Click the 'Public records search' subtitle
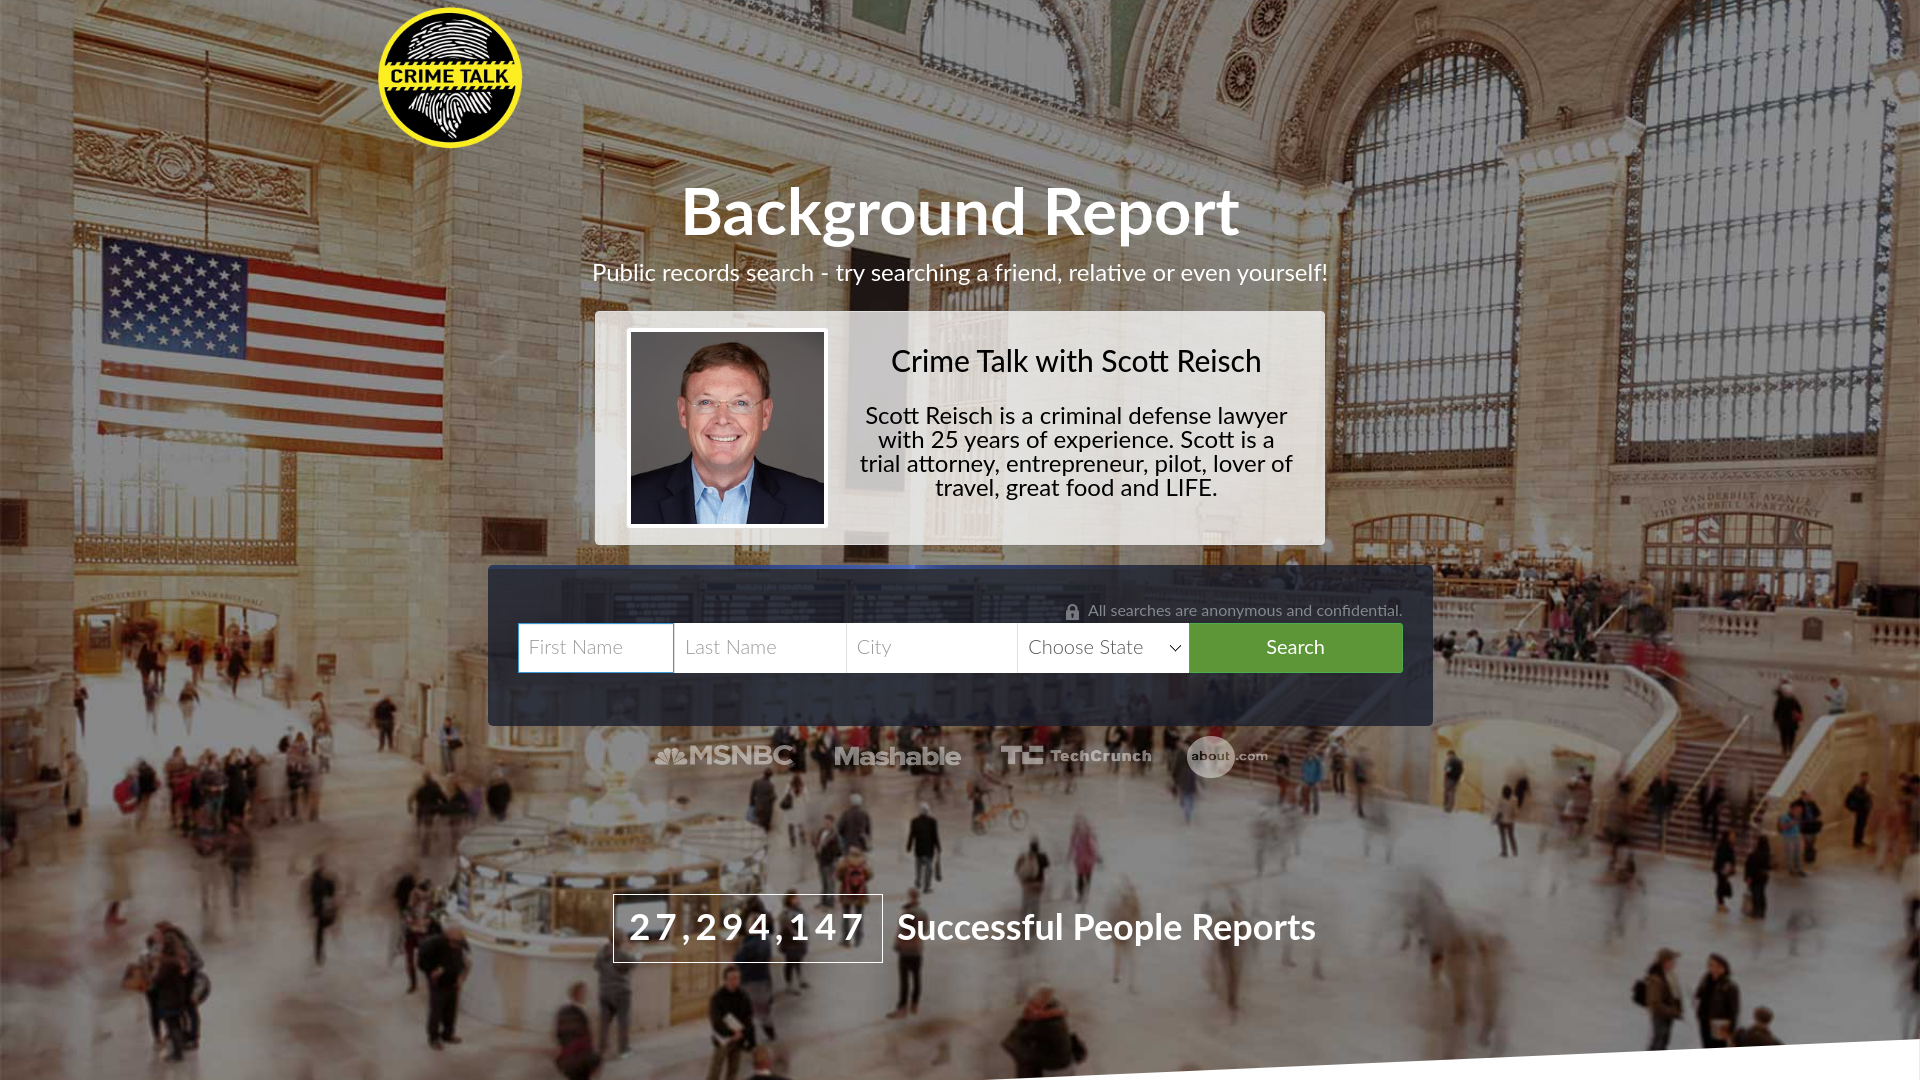 [x=960, y=273]
